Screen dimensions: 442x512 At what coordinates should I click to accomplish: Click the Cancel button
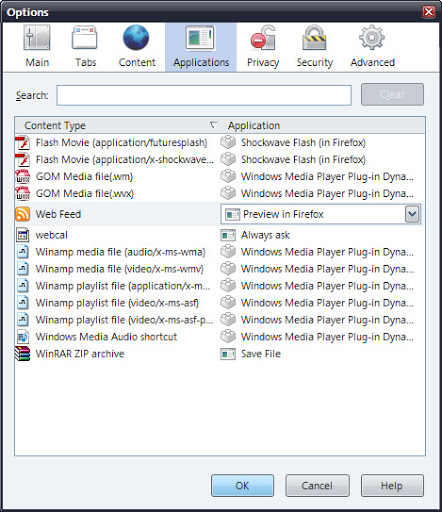pyautogui.click(x=317, y=486)
